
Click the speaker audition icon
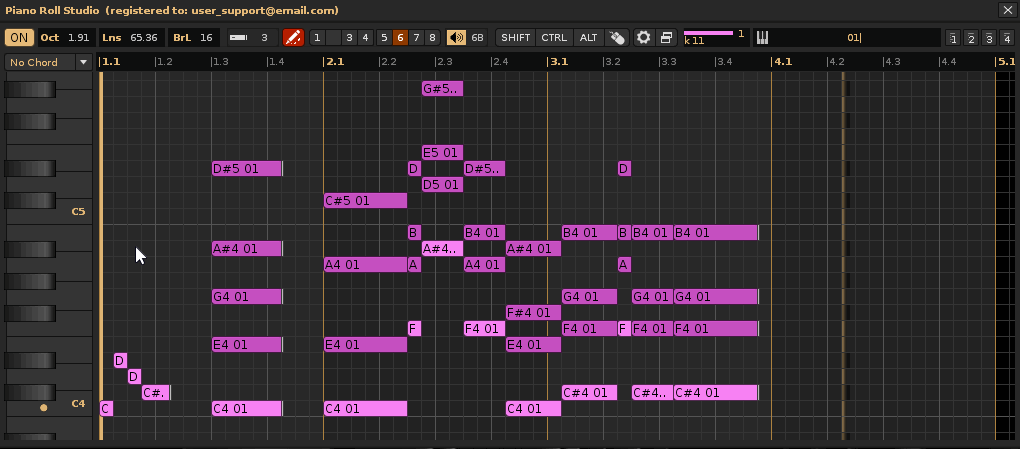(x=456, y=38)
